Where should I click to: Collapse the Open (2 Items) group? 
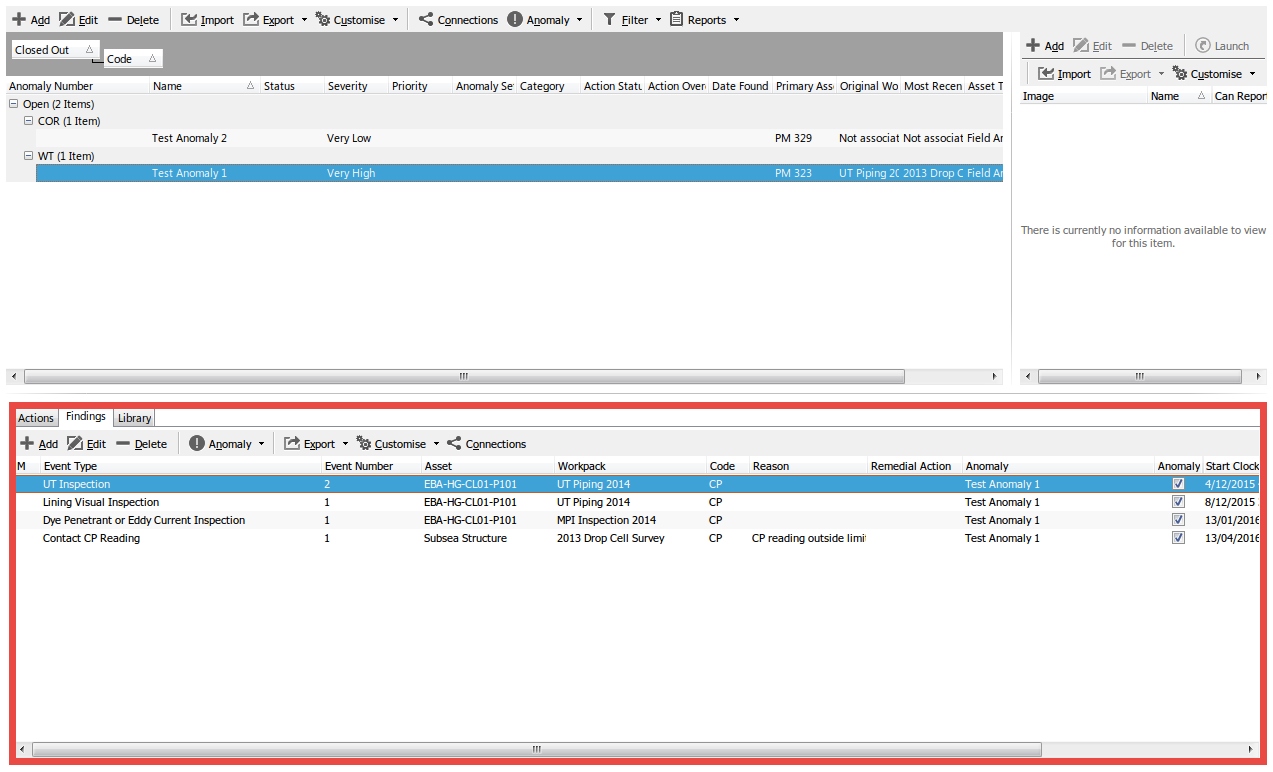pos(14,104)
